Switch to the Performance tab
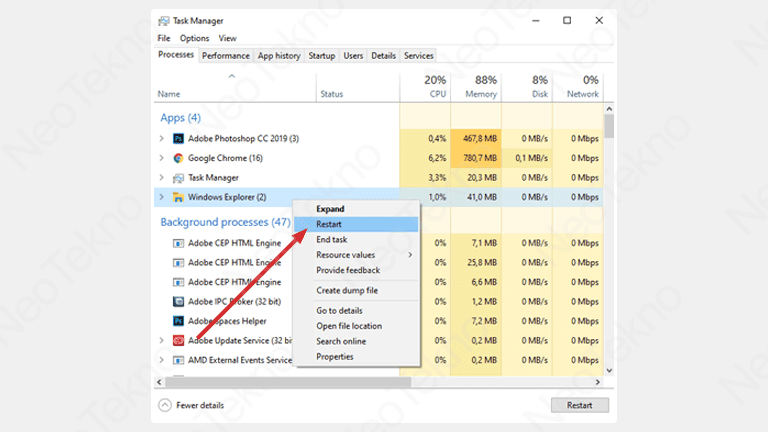The height and width of the screenshot is (432, 768). click(x=226, y=56)
